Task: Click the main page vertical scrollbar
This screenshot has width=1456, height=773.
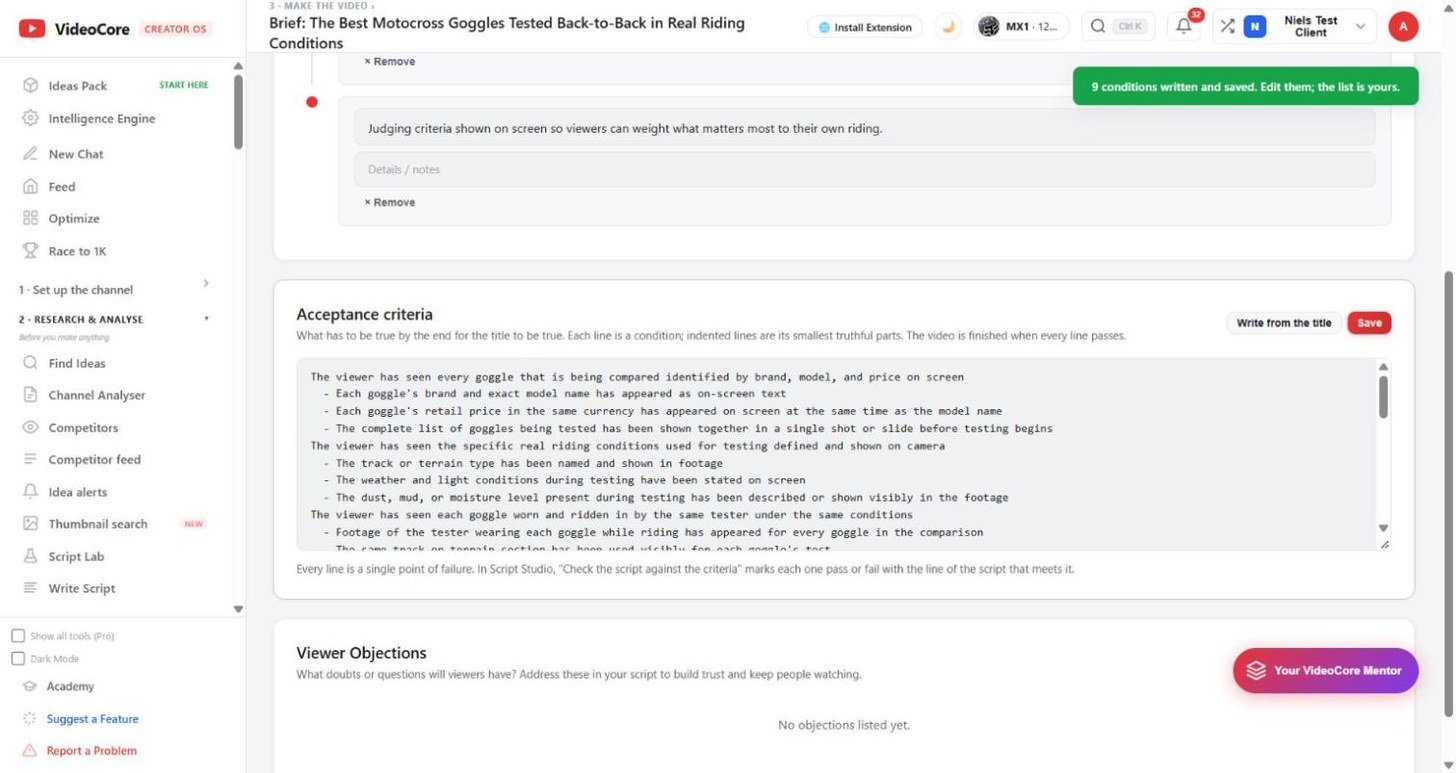Action: click(x=1447, y=493)
